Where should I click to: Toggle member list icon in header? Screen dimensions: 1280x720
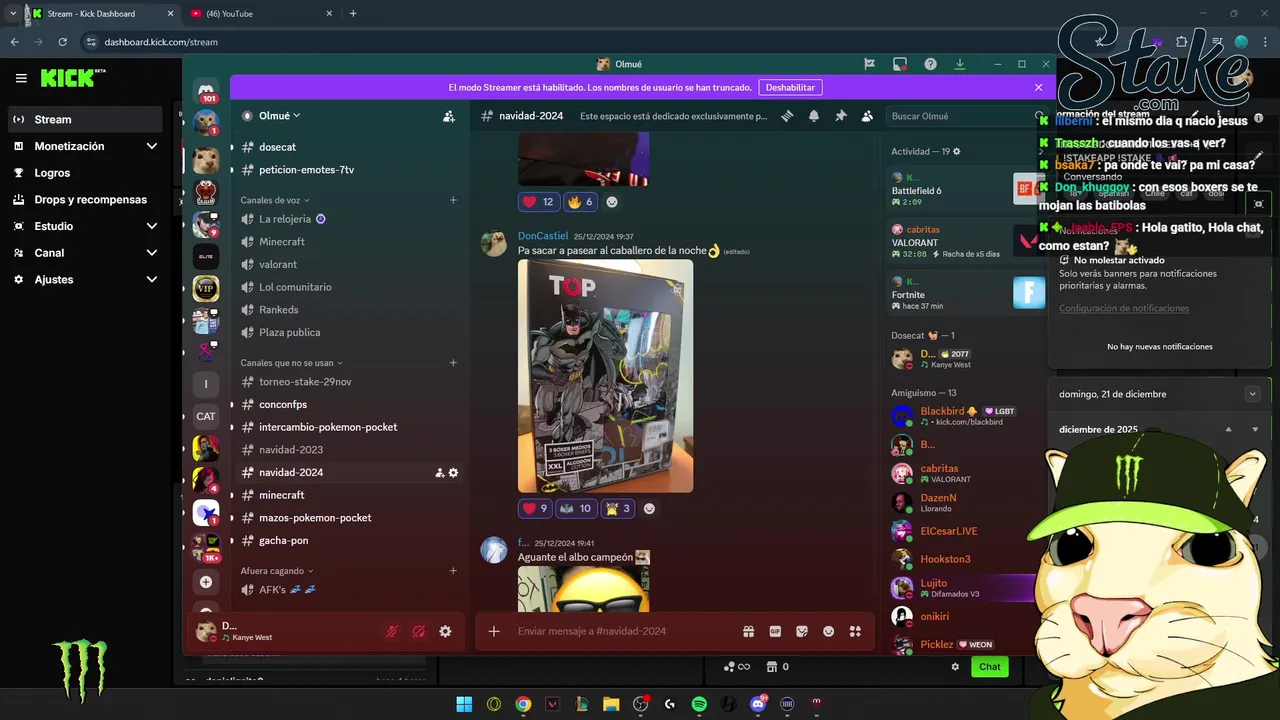click(x=867, y=116)
